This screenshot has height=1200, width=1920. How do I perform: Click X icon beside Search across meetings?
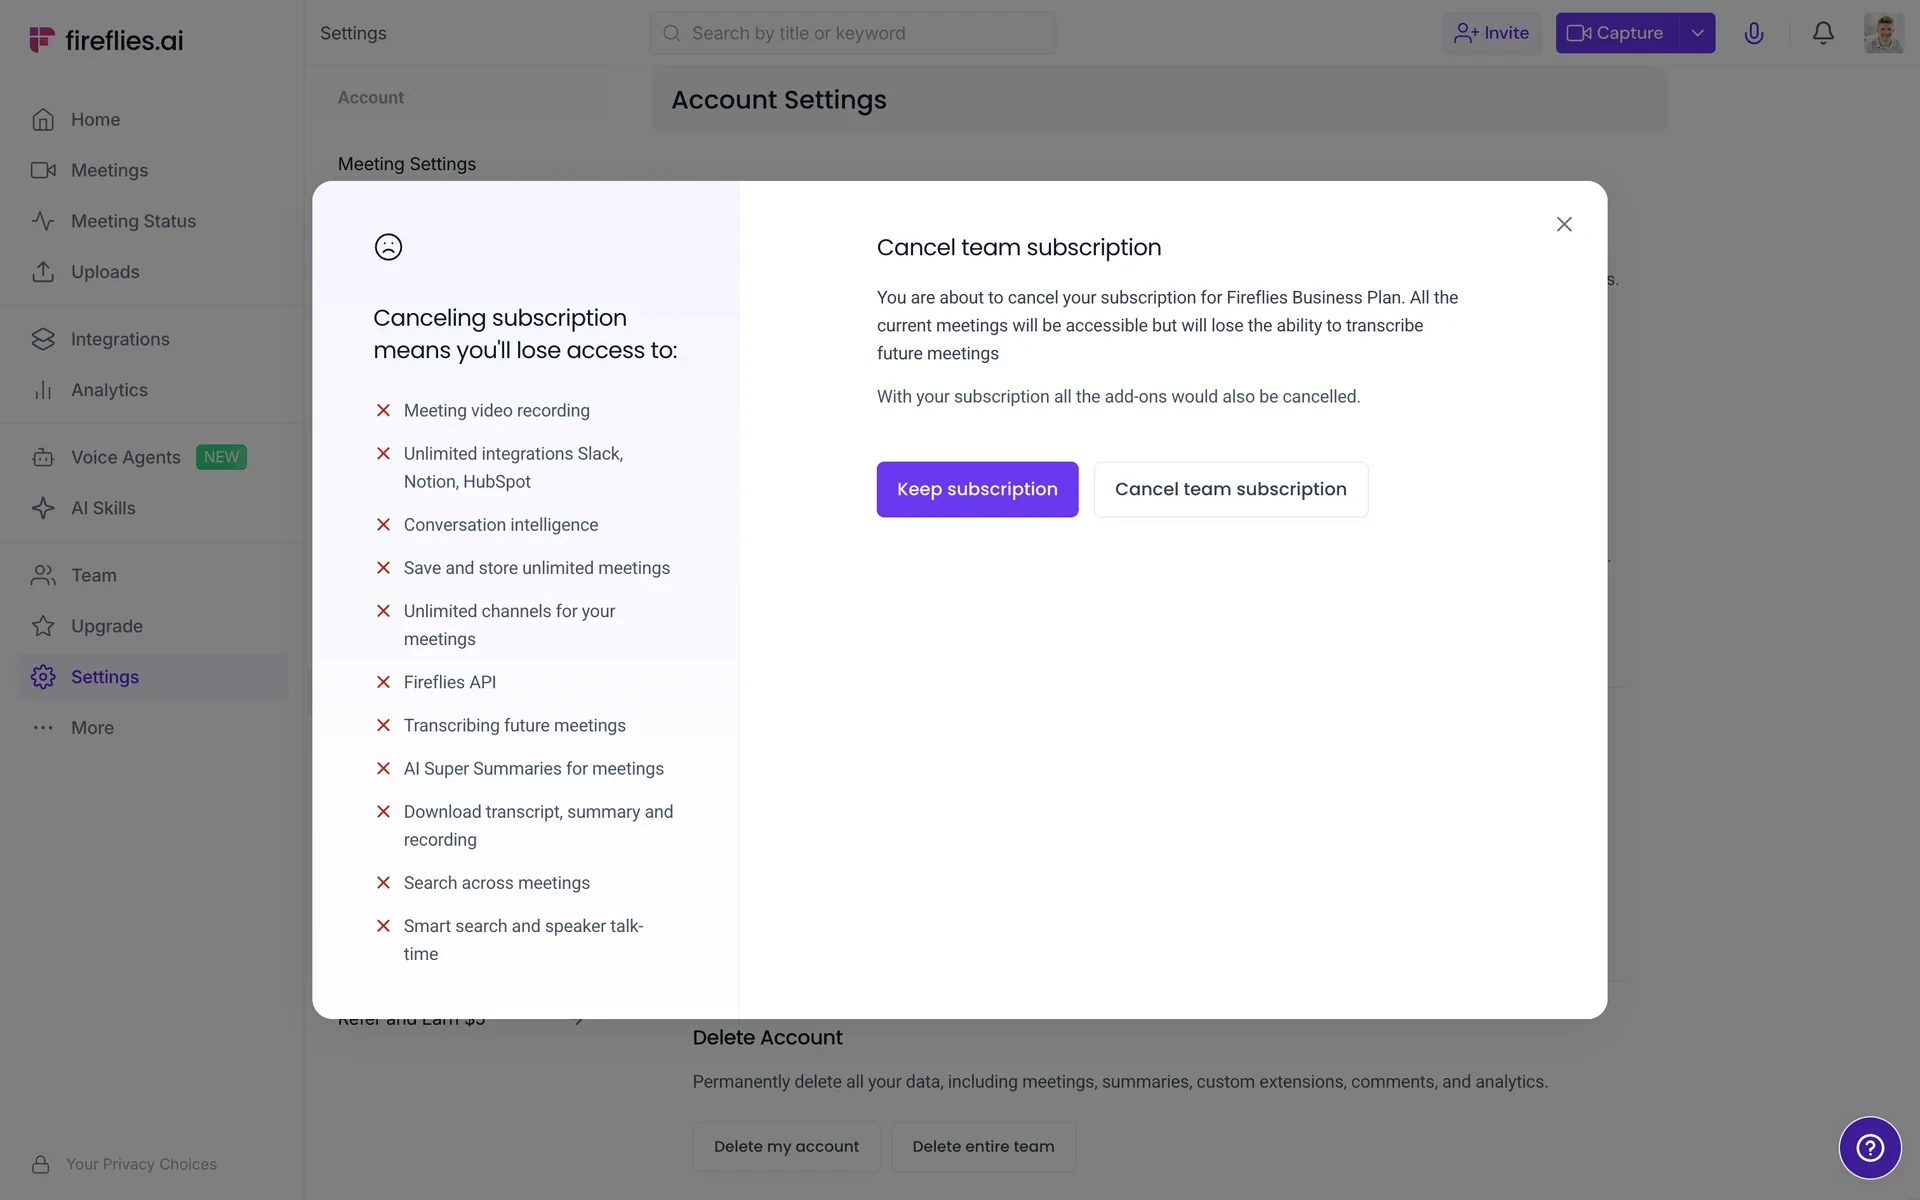pyautogui.click(x=383, y=883)
